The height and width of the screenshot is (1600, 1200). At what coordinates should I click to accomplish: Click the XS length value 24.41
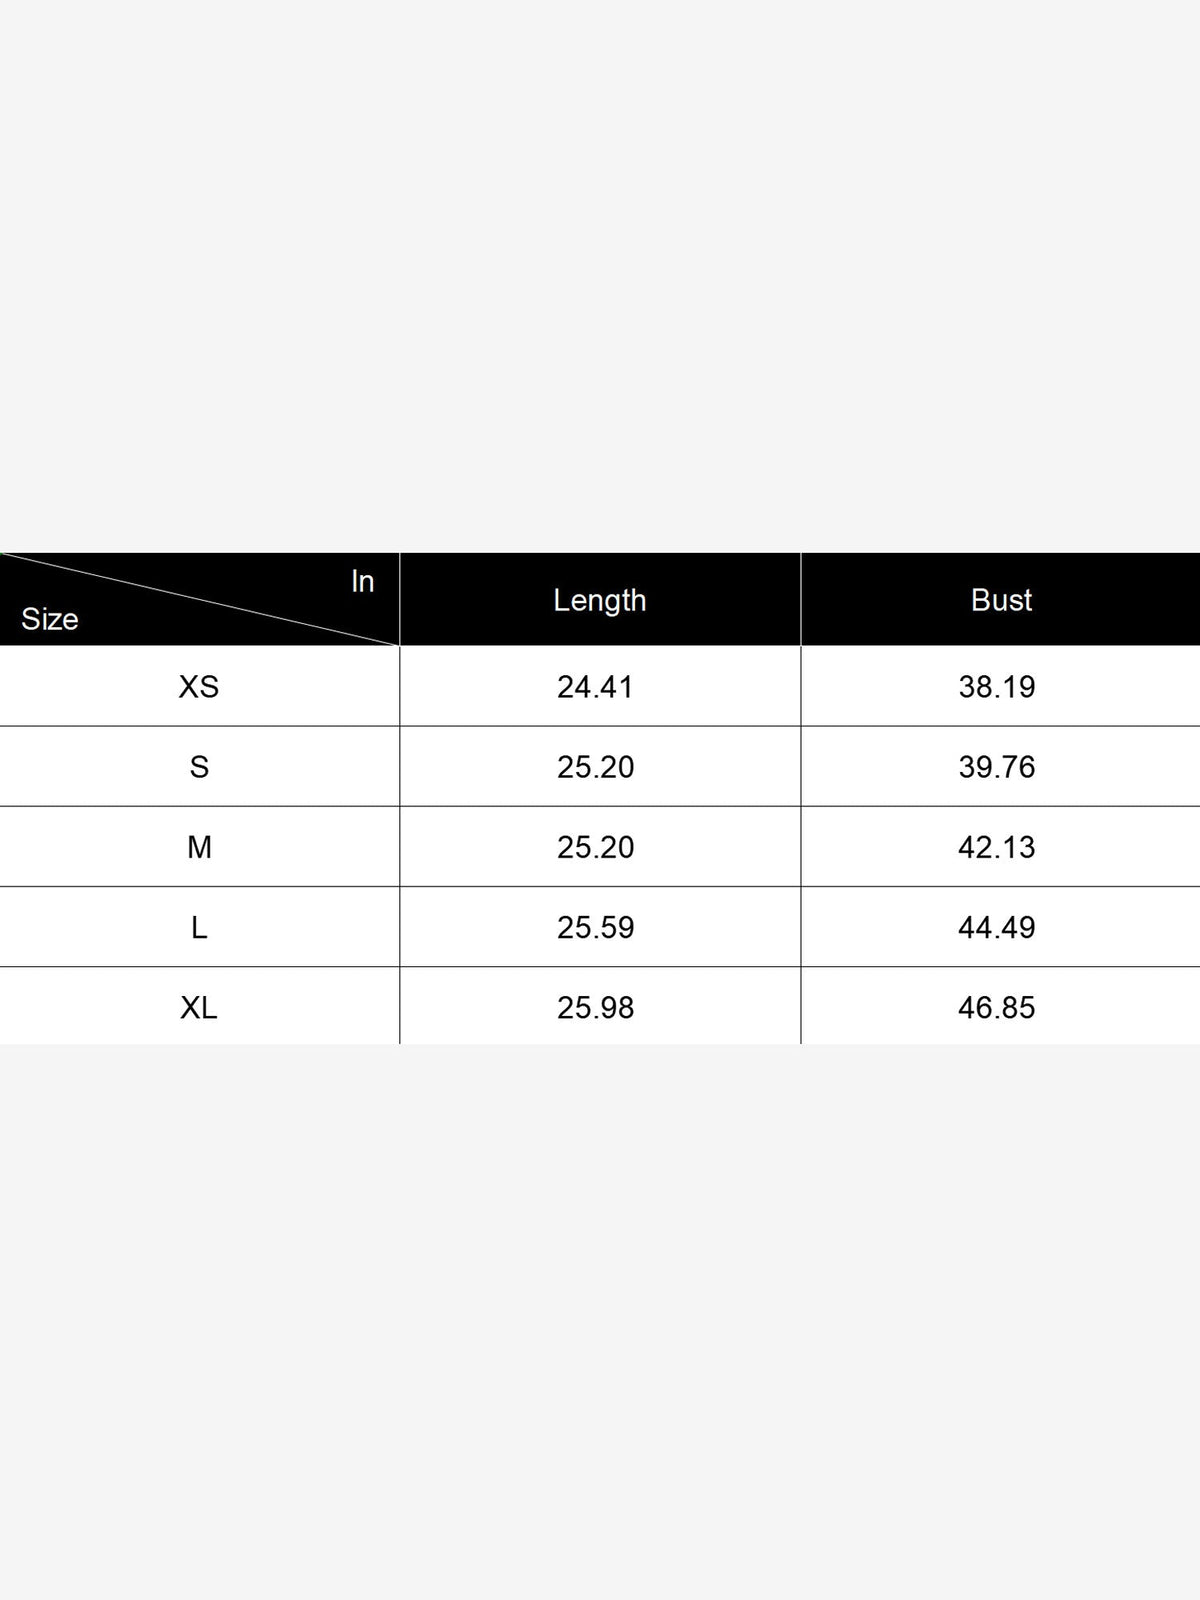(595, 687)
